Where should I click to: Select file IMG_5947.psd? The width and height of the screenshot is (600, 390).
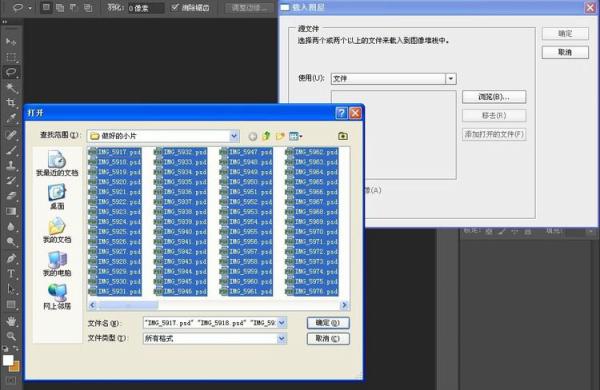[x=246, y=152]
